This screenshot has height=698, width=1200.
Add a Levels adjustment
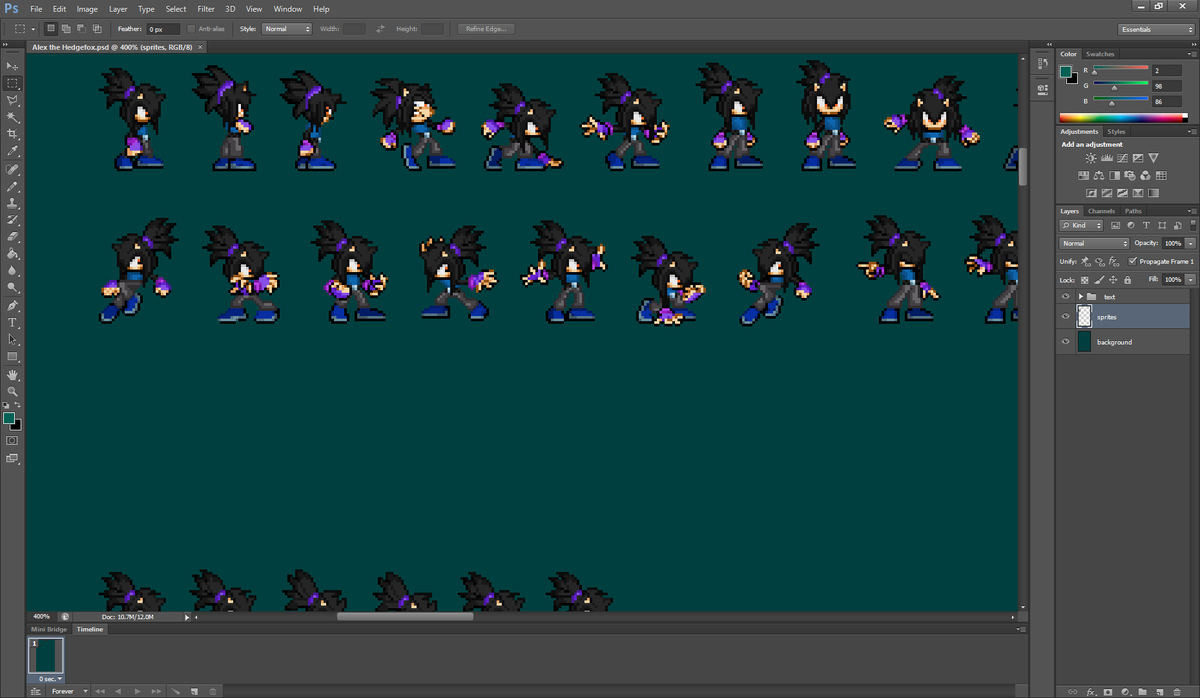pyautogui.click(x=1107, y=158)
